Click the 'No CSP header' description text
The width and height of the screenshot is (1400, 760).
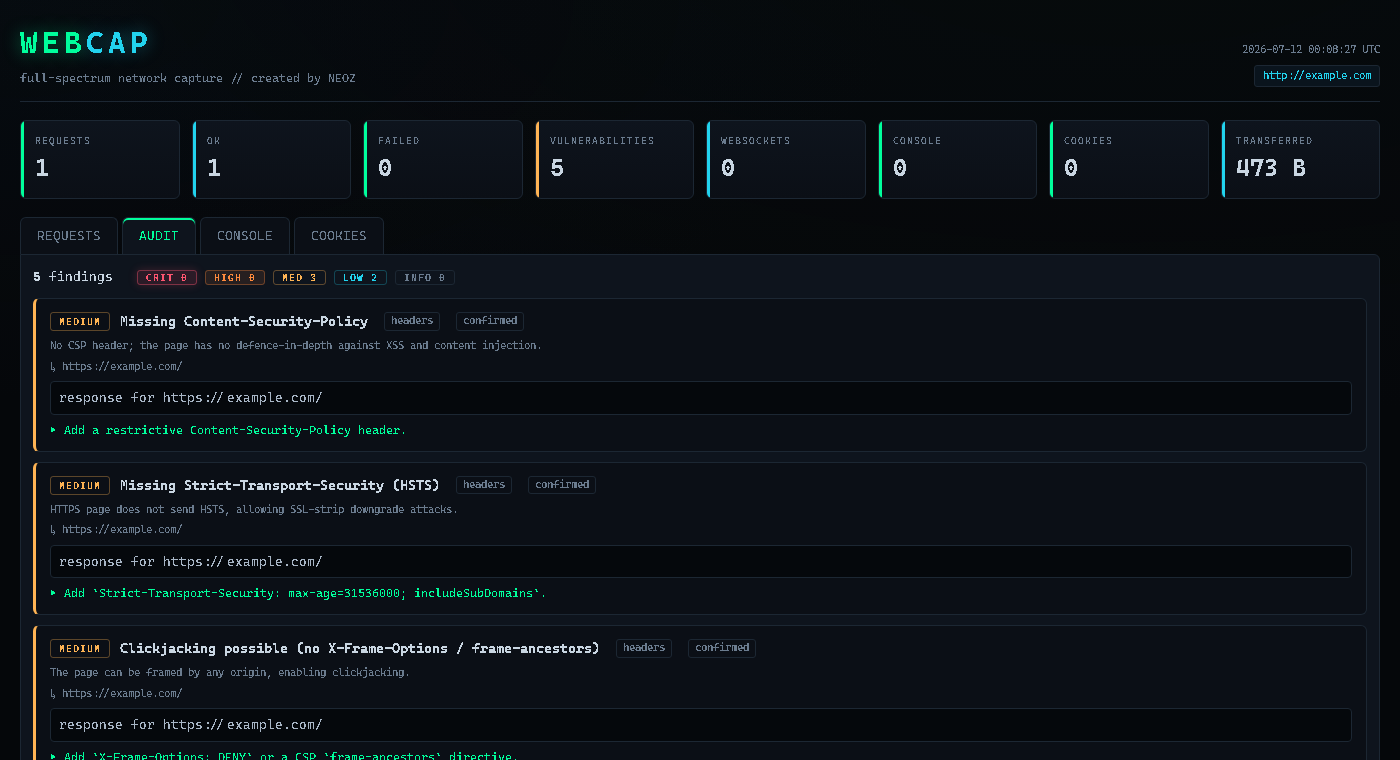tap(296, 345)
